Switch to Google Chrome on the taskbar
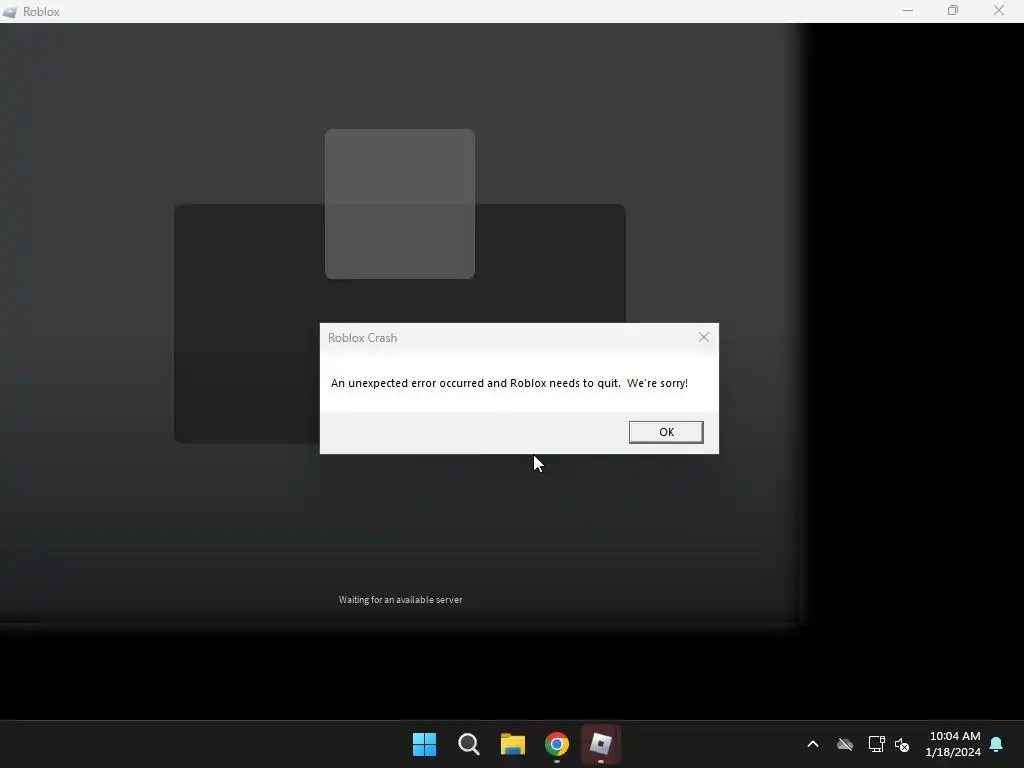The image size is (1024, 768). tap(557, 744)
